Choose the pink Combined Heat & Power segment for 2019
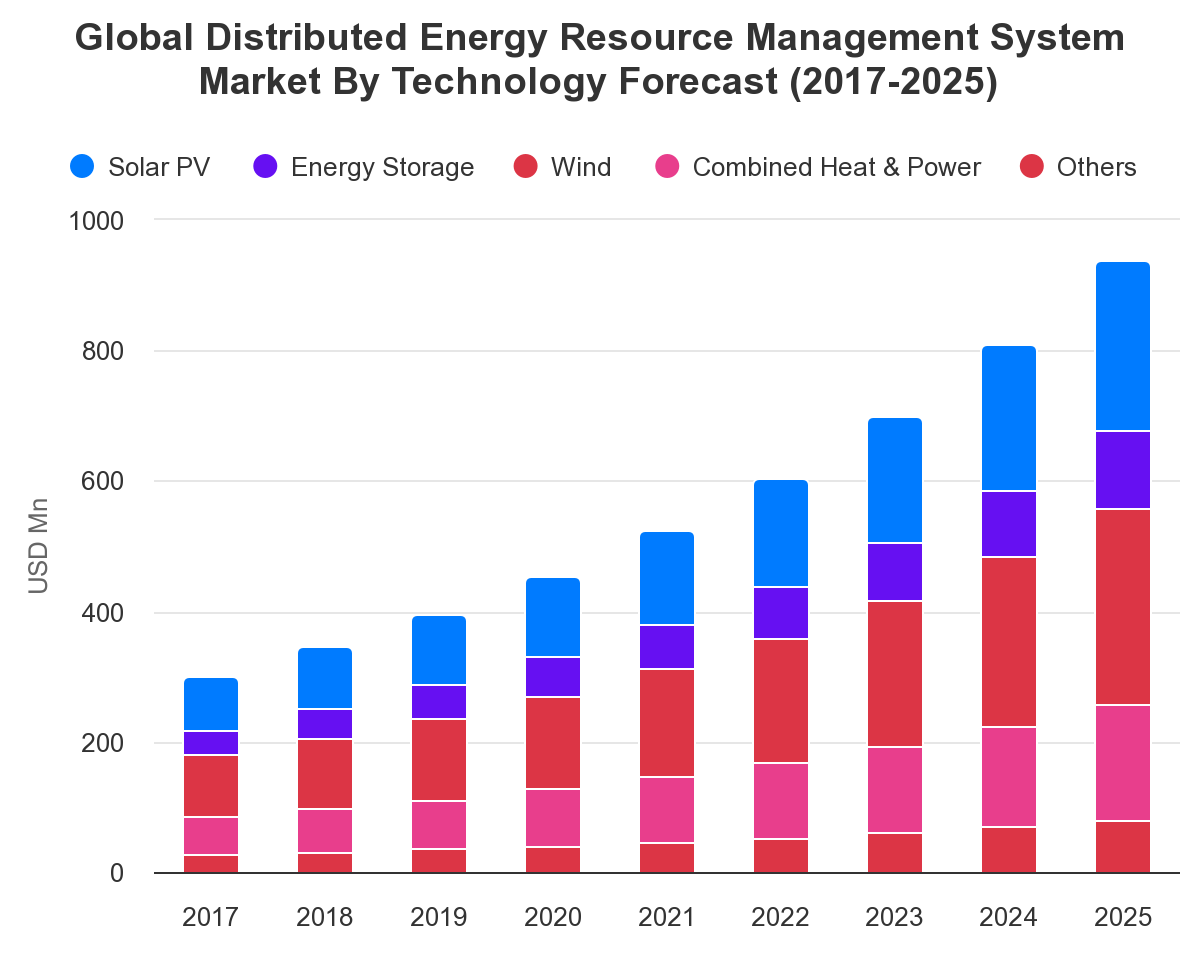Viewport: 1200px width, 960px height. pos(439,825)
